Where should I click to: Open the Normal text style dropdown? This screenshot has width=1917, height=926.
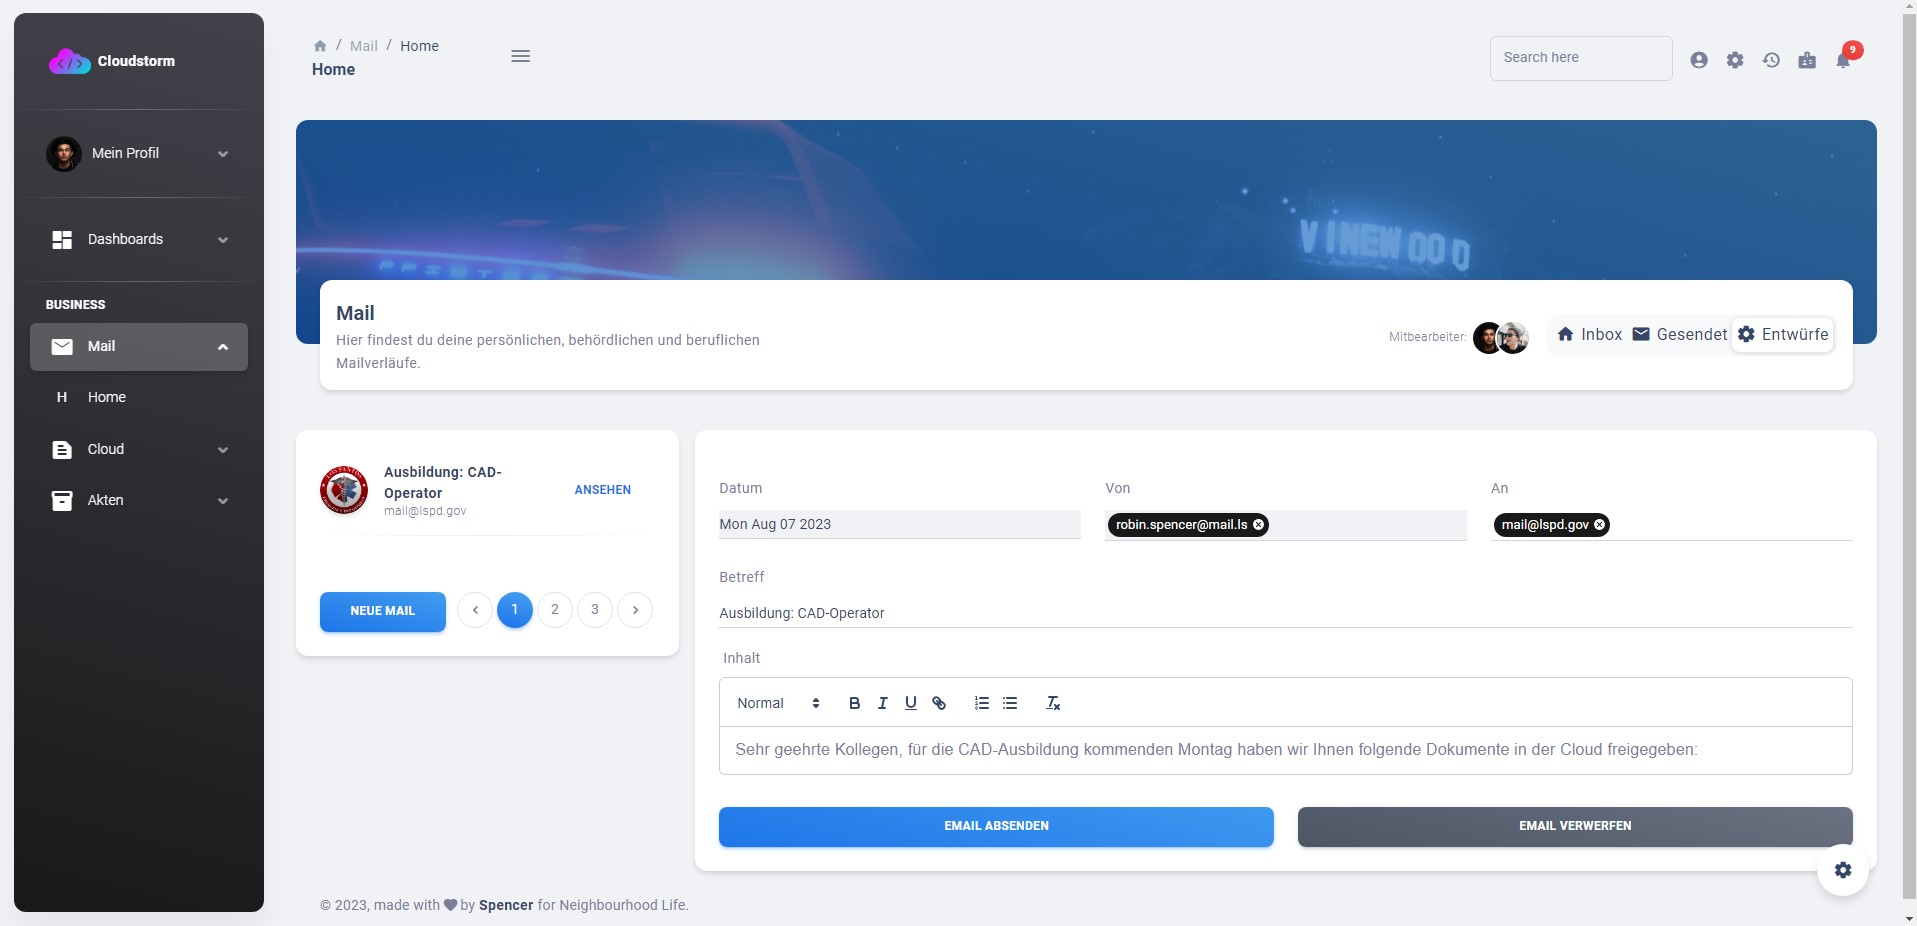[x=777, y=703]
